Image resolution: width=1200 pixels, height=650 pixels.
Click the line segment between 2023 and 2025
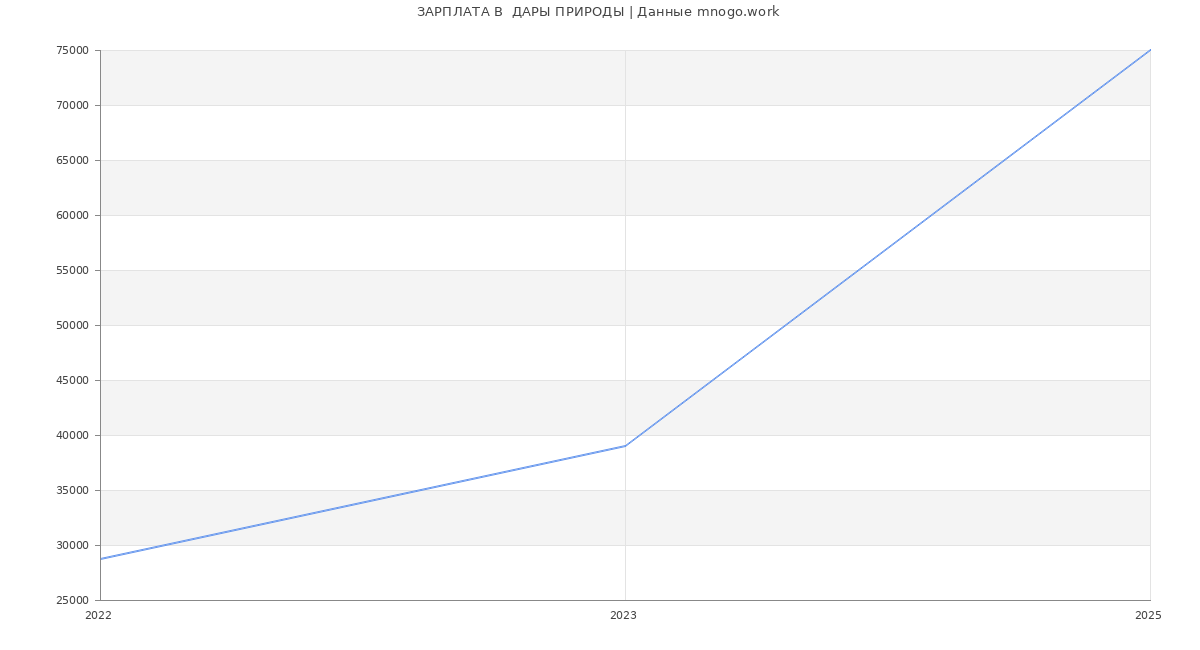(x=888, y=248)
